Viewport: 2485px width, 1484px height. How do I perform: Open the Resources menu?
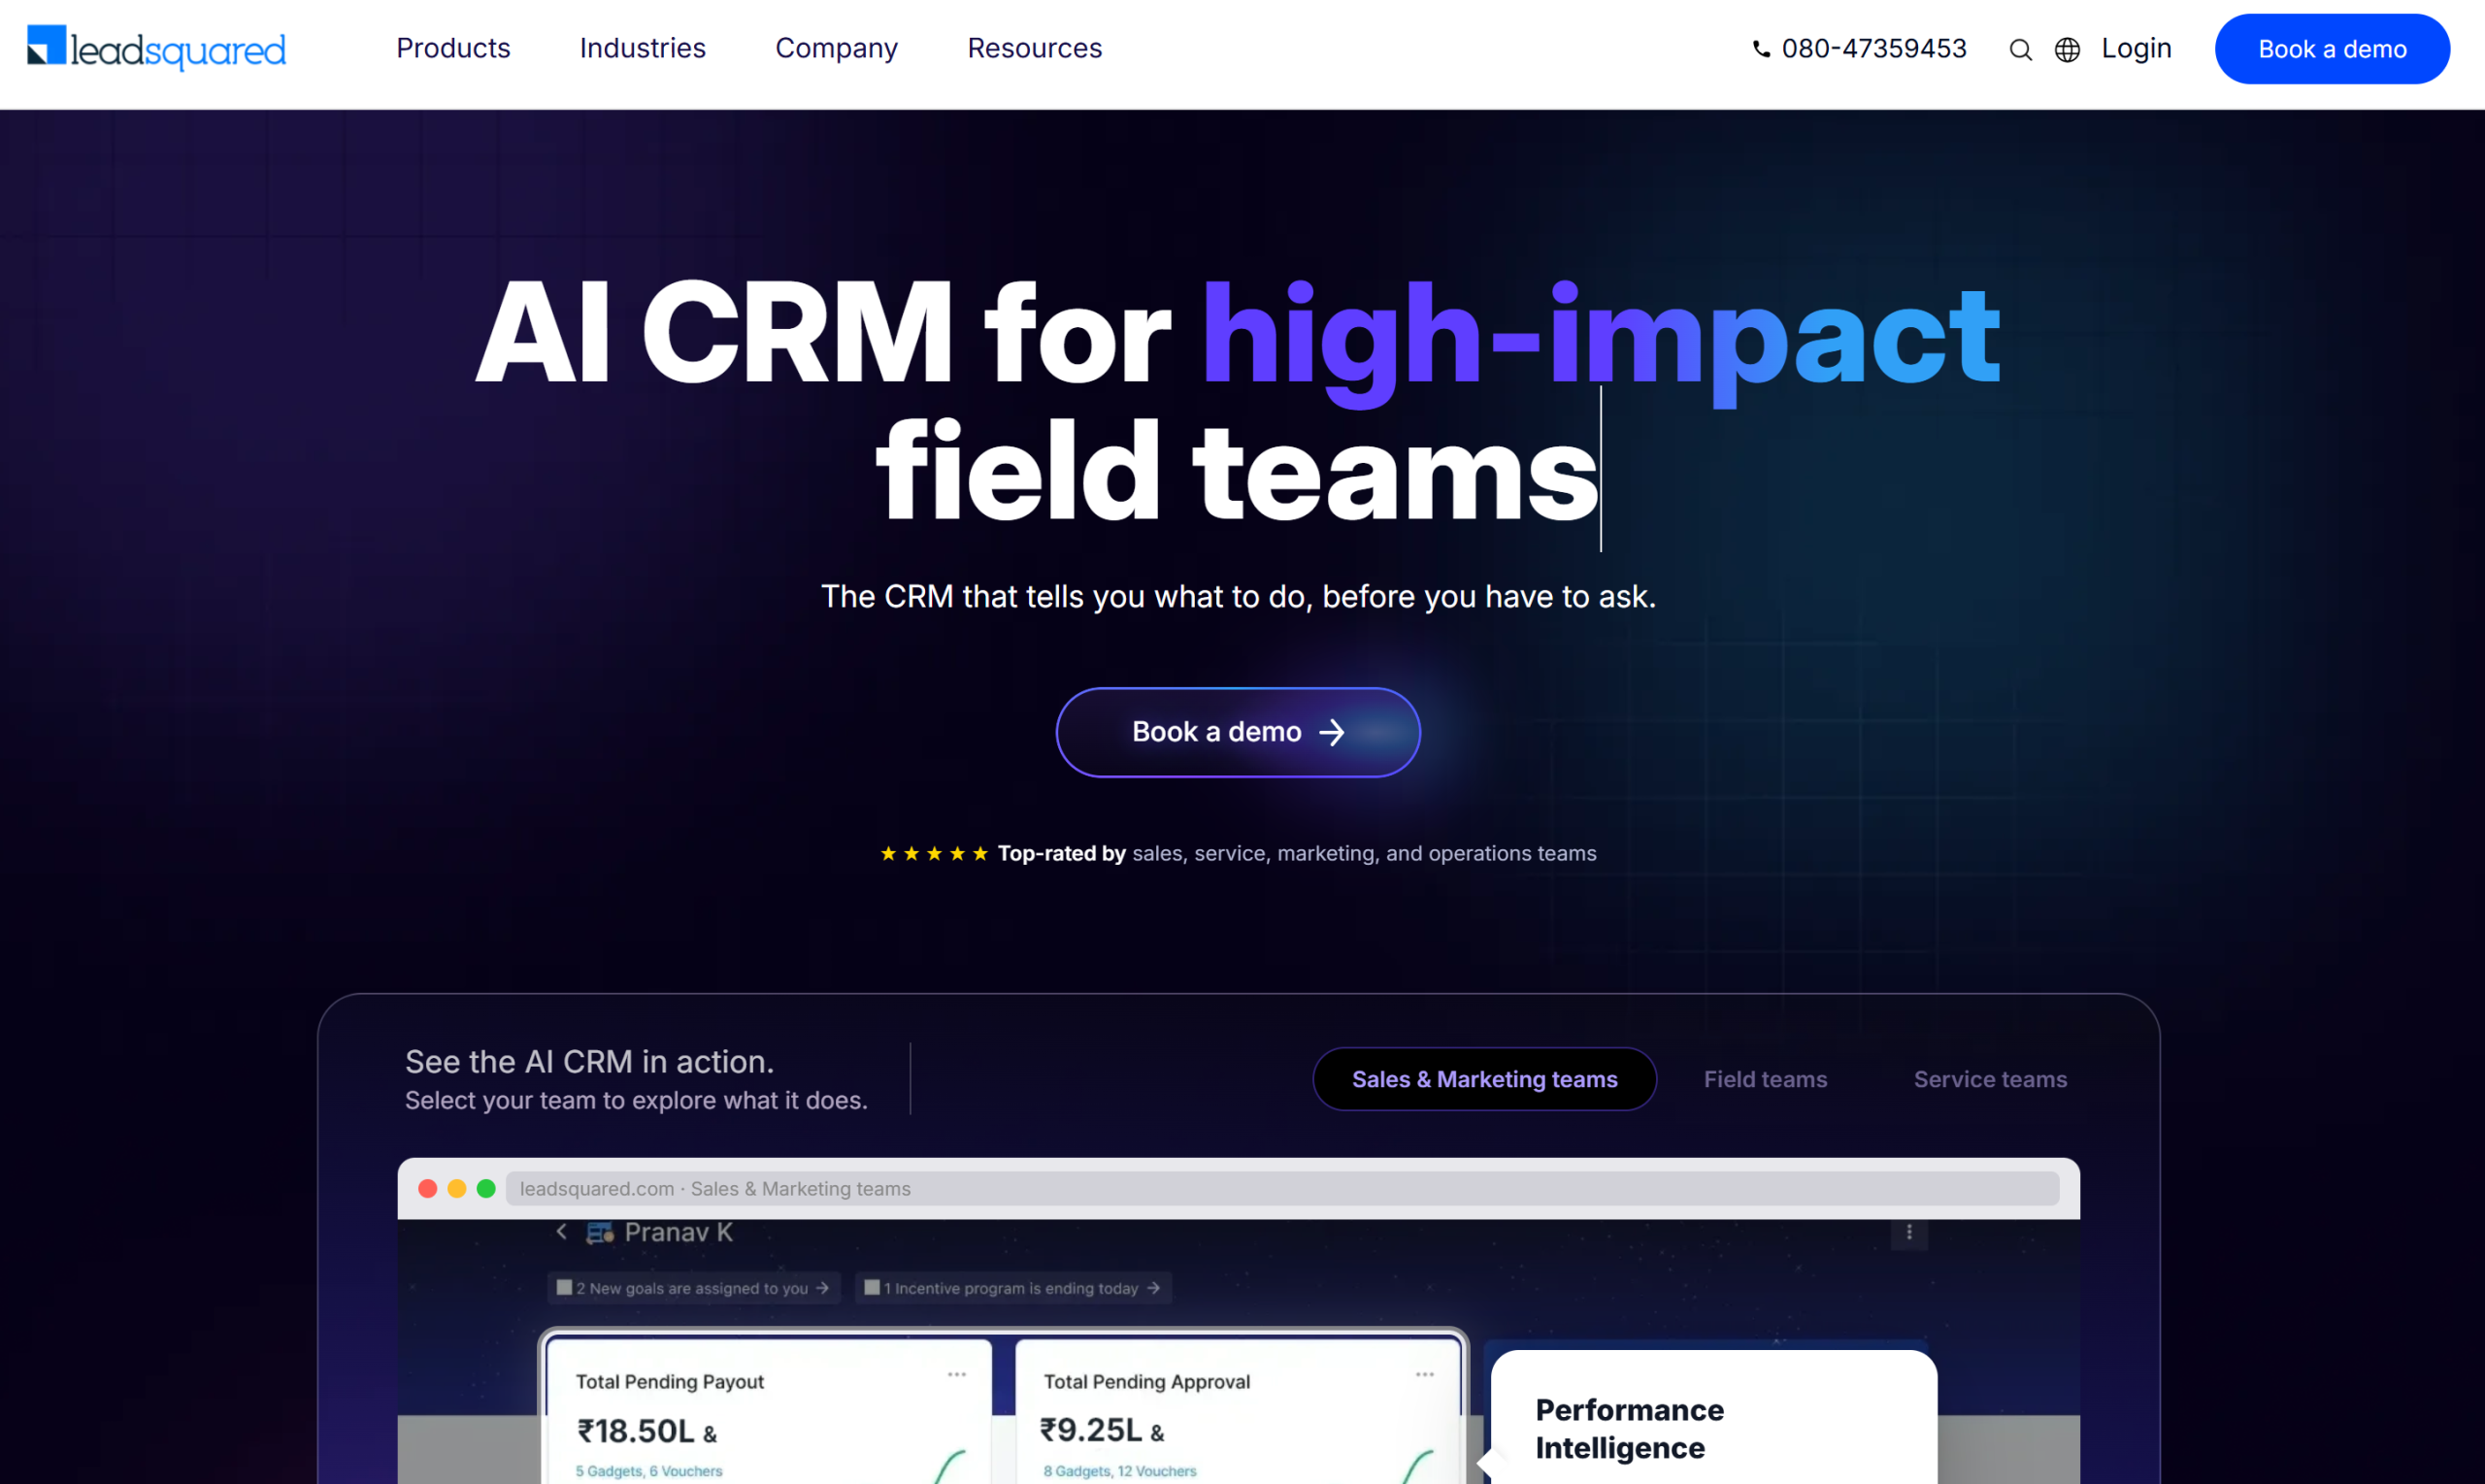(1035, 48)
